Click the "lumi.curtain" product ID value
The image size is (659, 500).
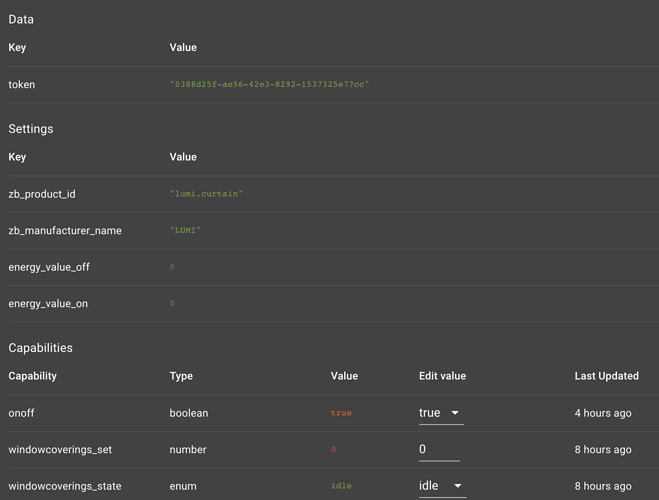click(206, 194)
